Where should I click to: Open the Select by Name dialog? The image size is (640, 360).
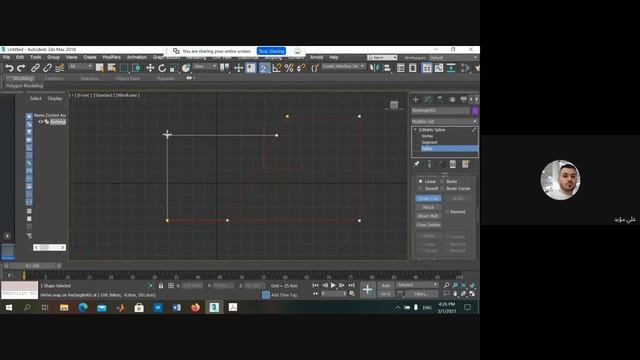pos(111,68)
